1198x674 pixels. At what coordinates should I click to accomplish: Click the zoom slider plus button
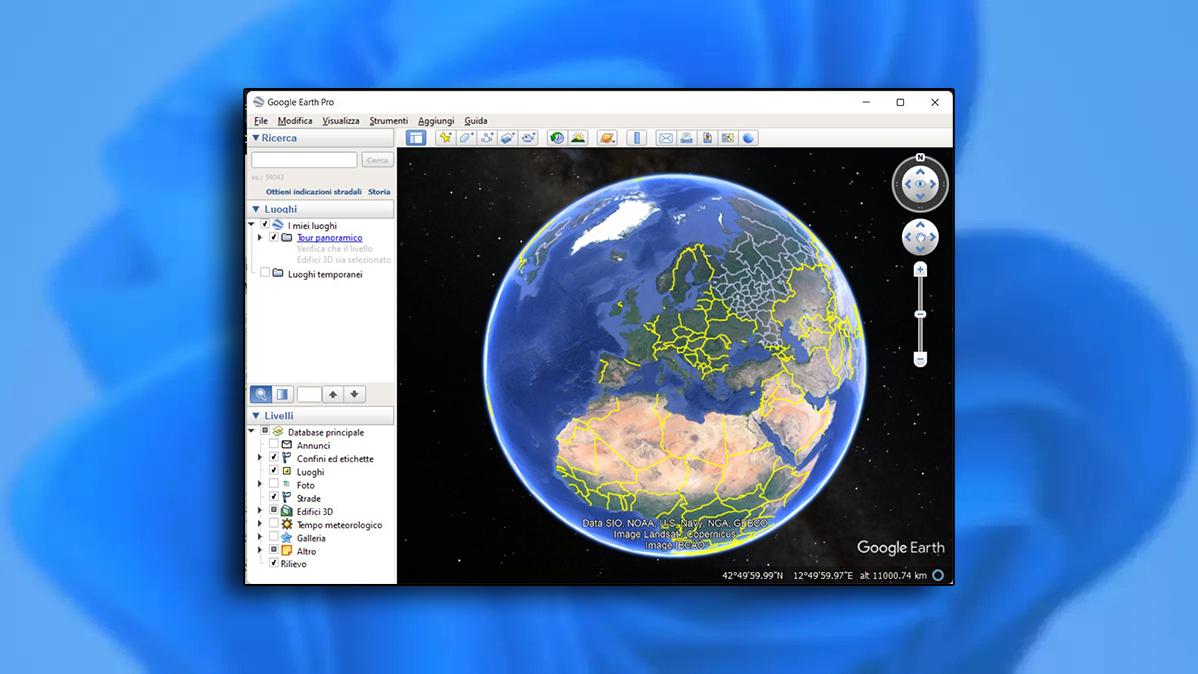[920, 270]
